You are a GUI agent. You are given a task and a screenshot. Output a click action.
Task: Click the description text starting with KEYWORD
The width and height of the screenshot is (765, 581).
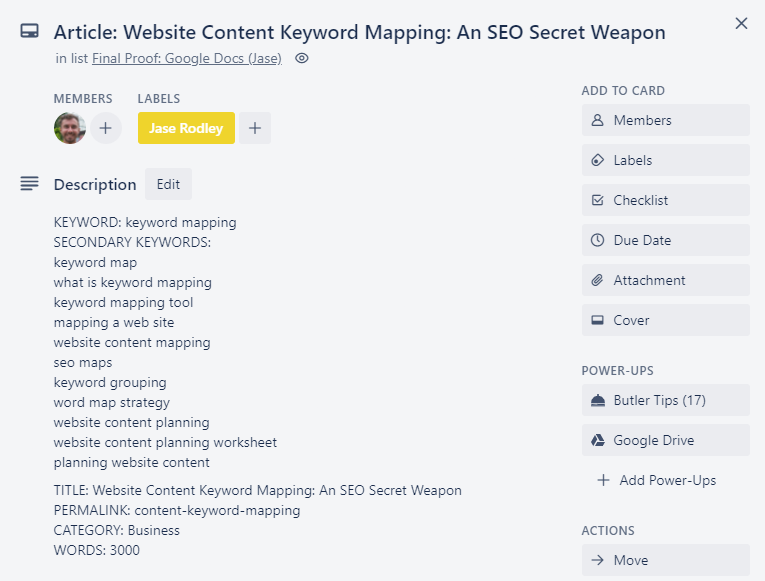(145, 222)
